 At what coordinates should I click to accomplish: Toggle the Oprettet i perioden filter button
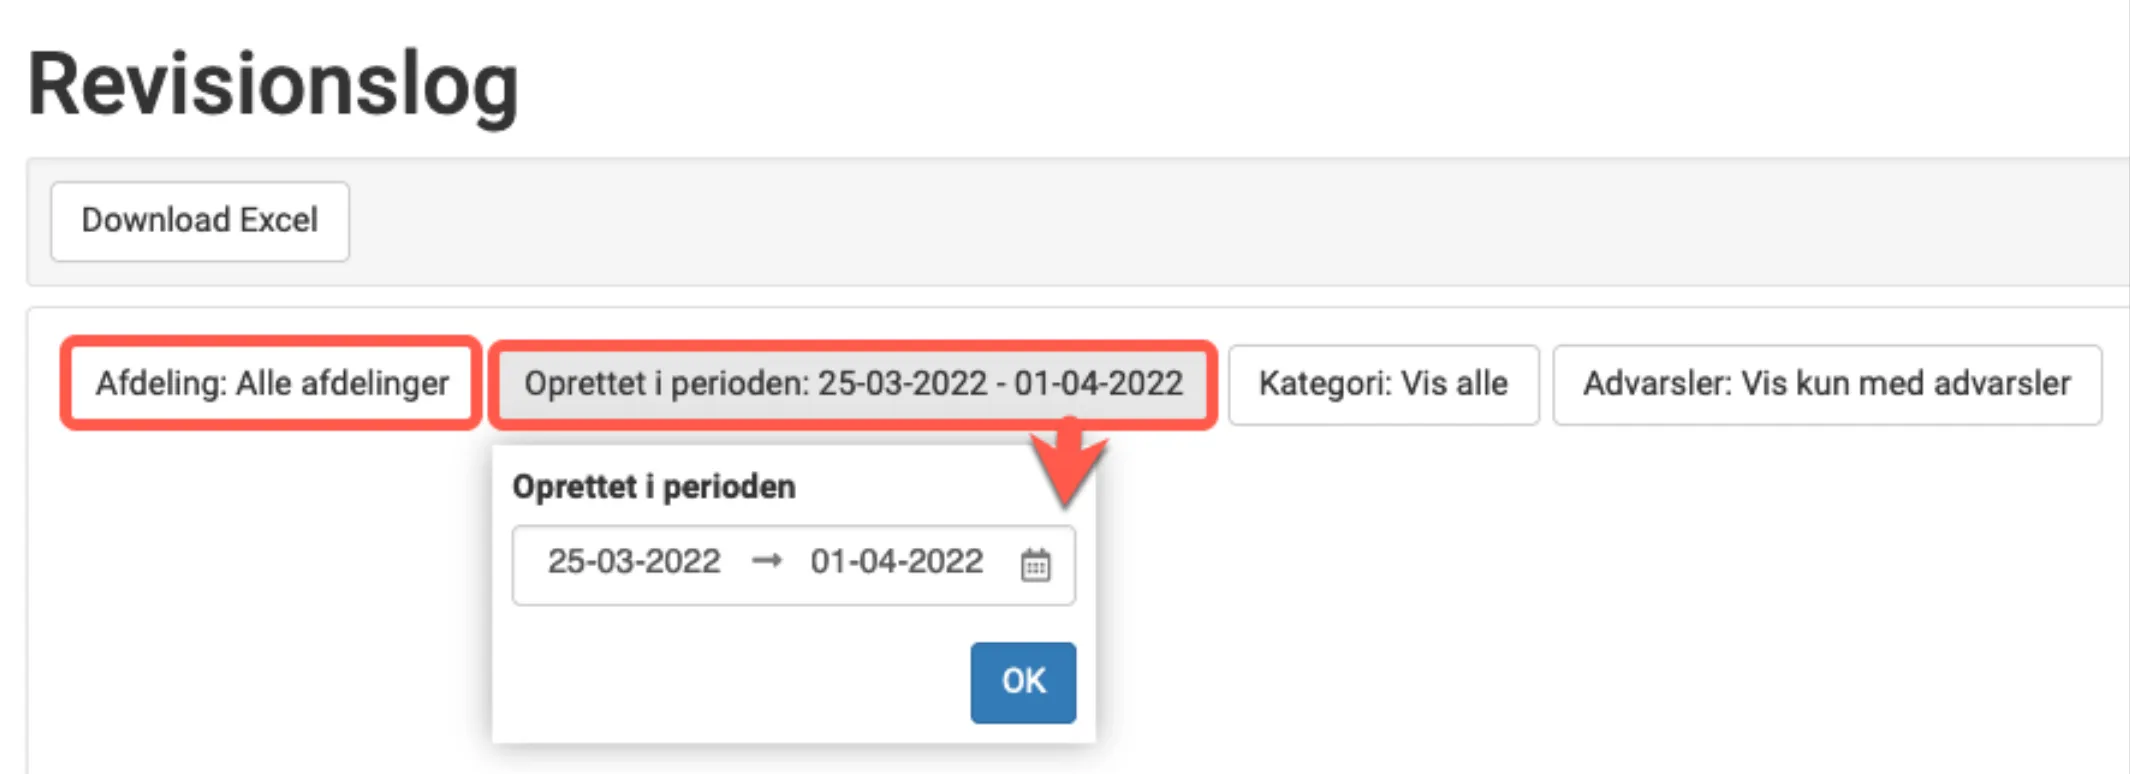click(853, 384)
